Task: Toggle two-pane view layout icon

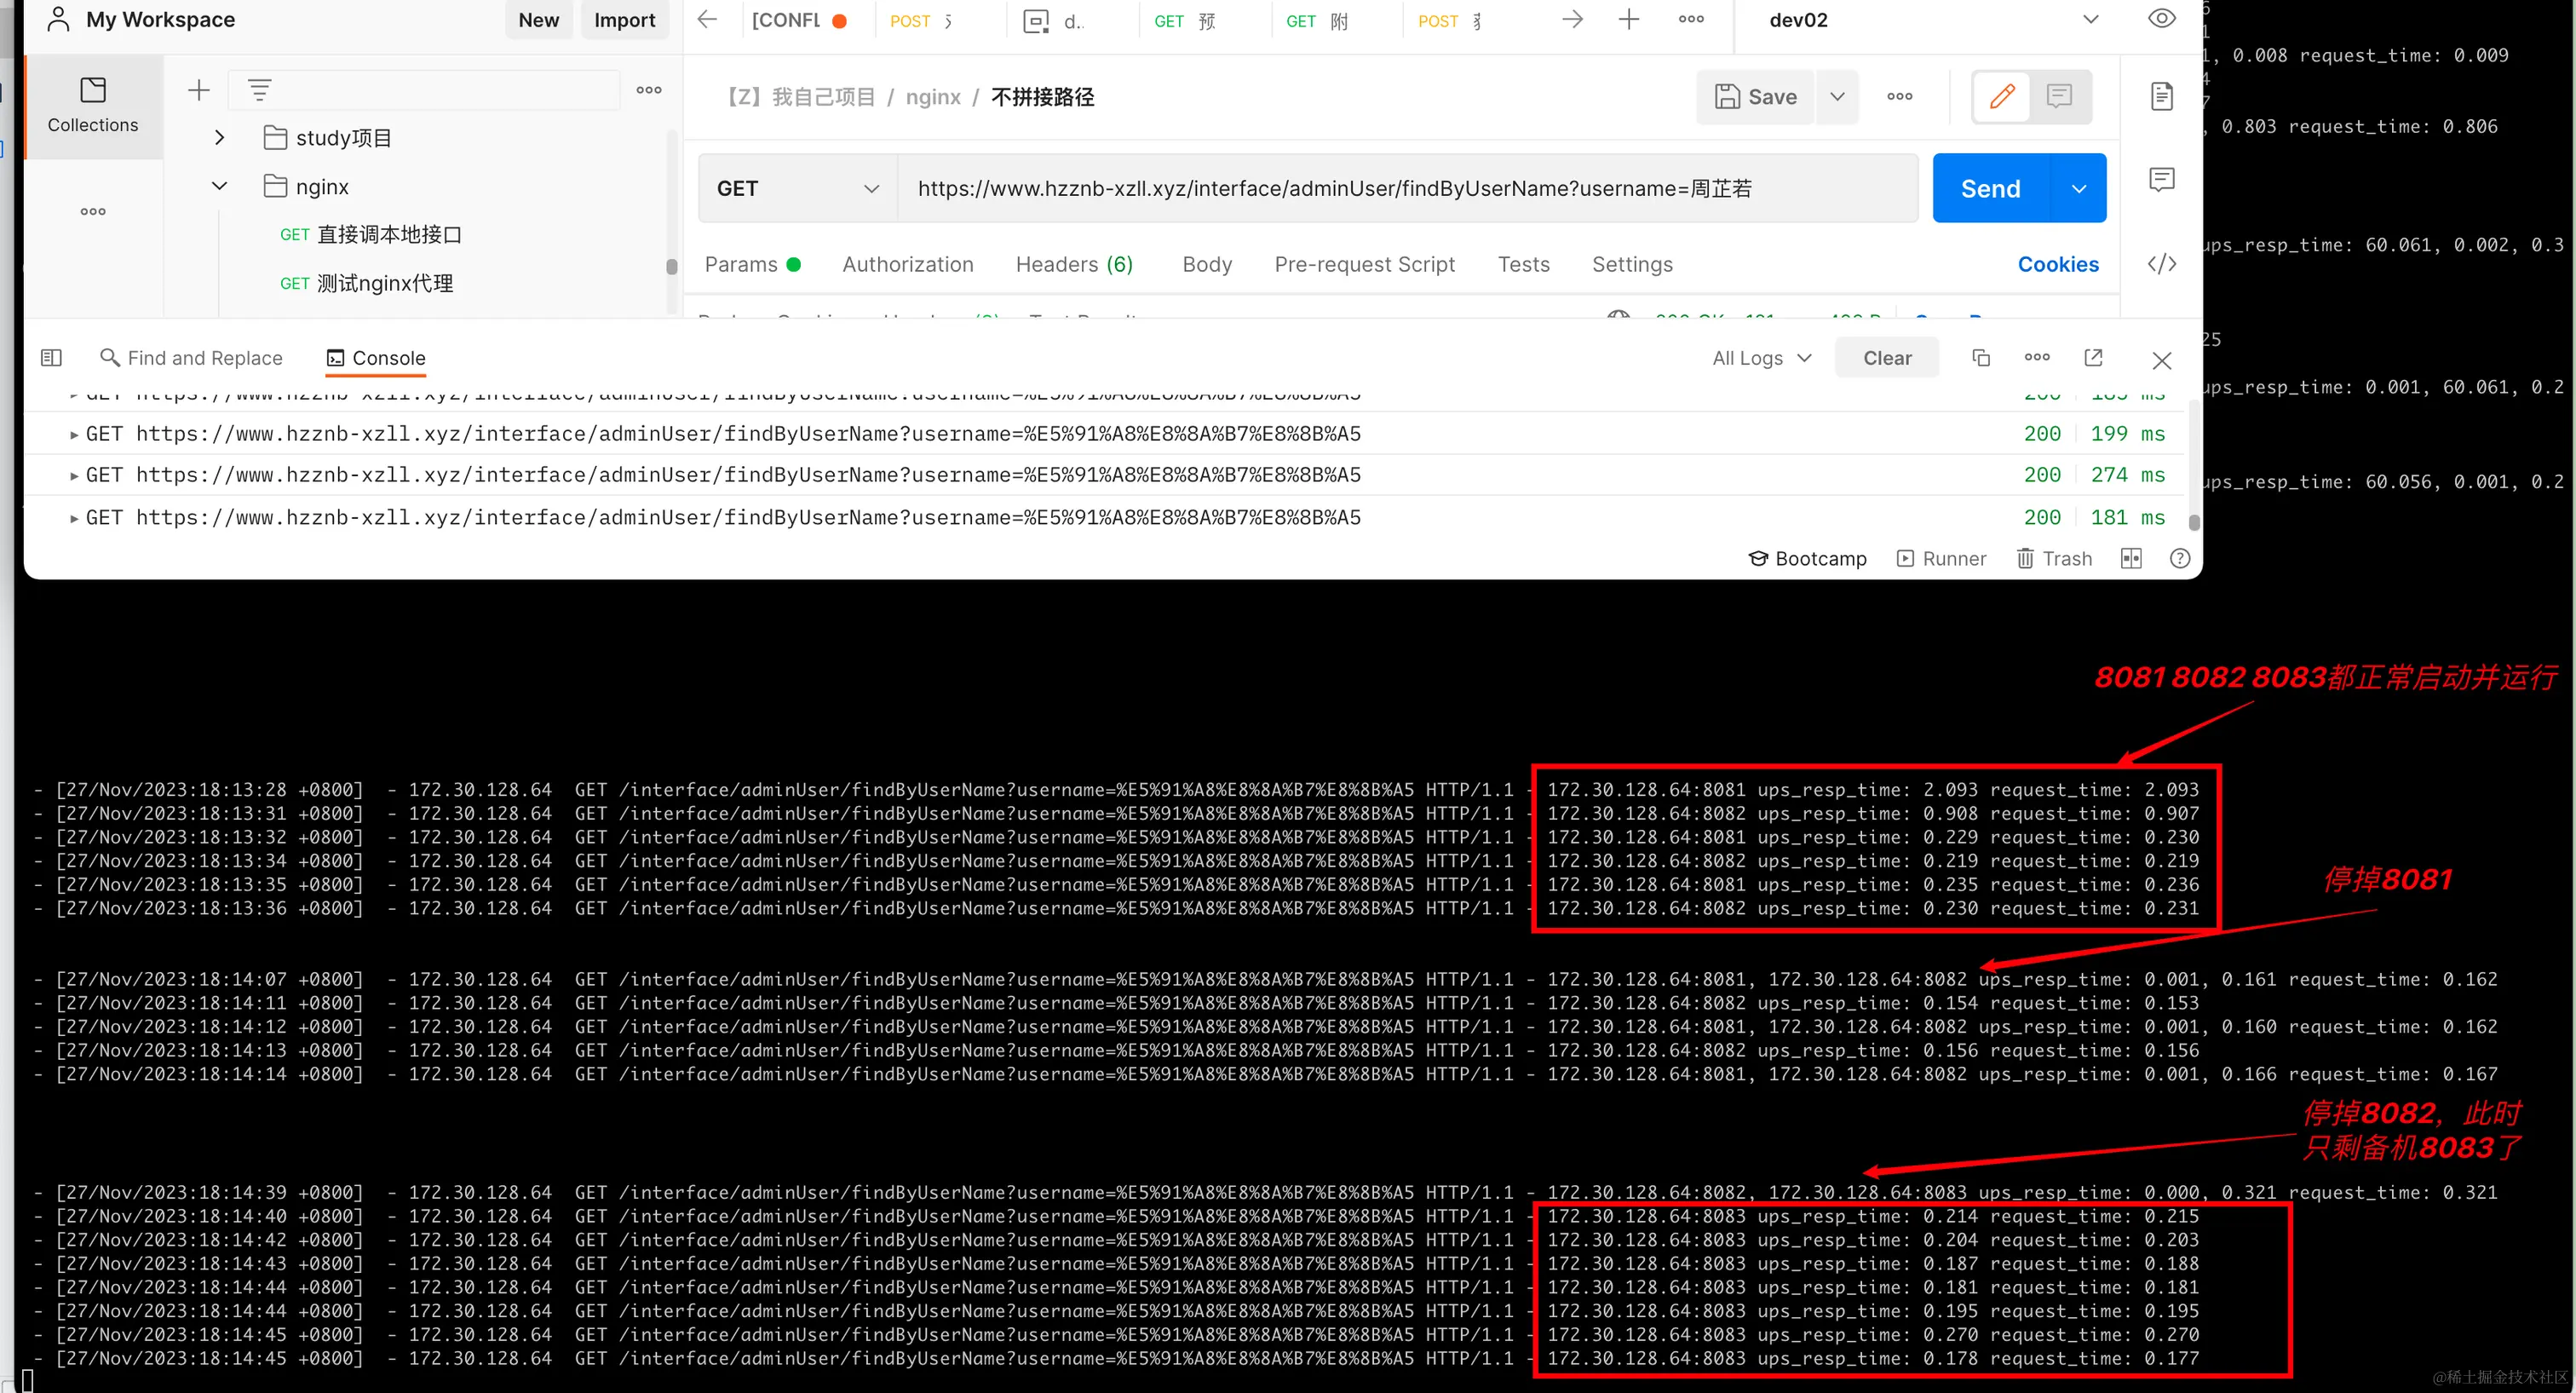Action: [x=2131, y=558]
